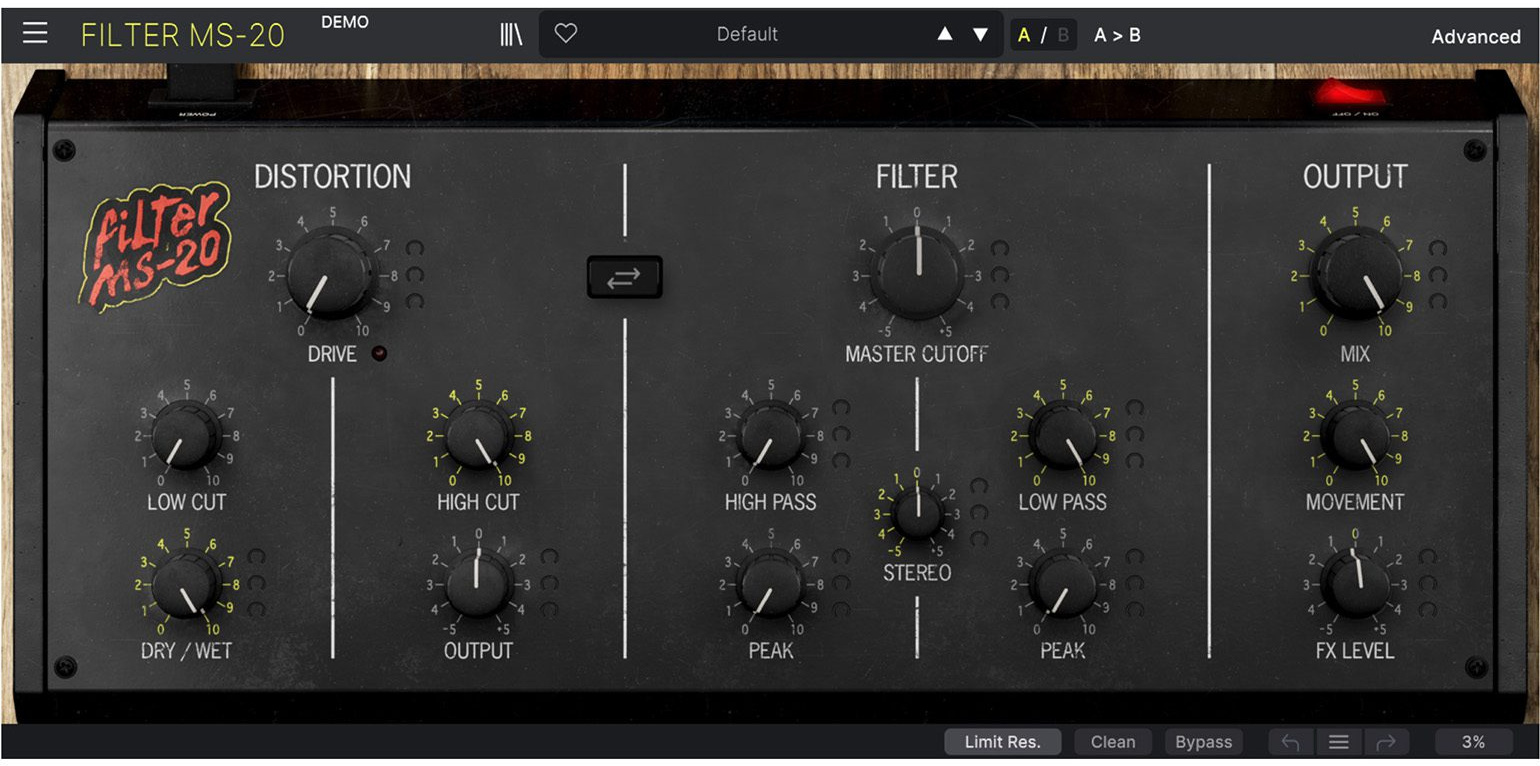The image size is (1540, 766).
Task: Click the FX Level knob
Action: point(1356,584)
